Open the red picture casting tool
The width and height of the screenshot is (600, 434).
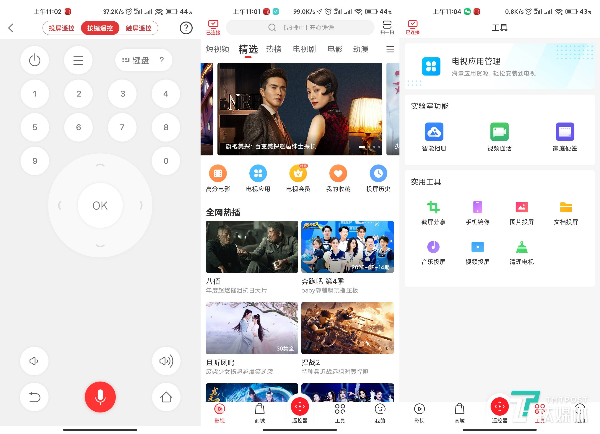pyautogui.click(x=522, y=207)
